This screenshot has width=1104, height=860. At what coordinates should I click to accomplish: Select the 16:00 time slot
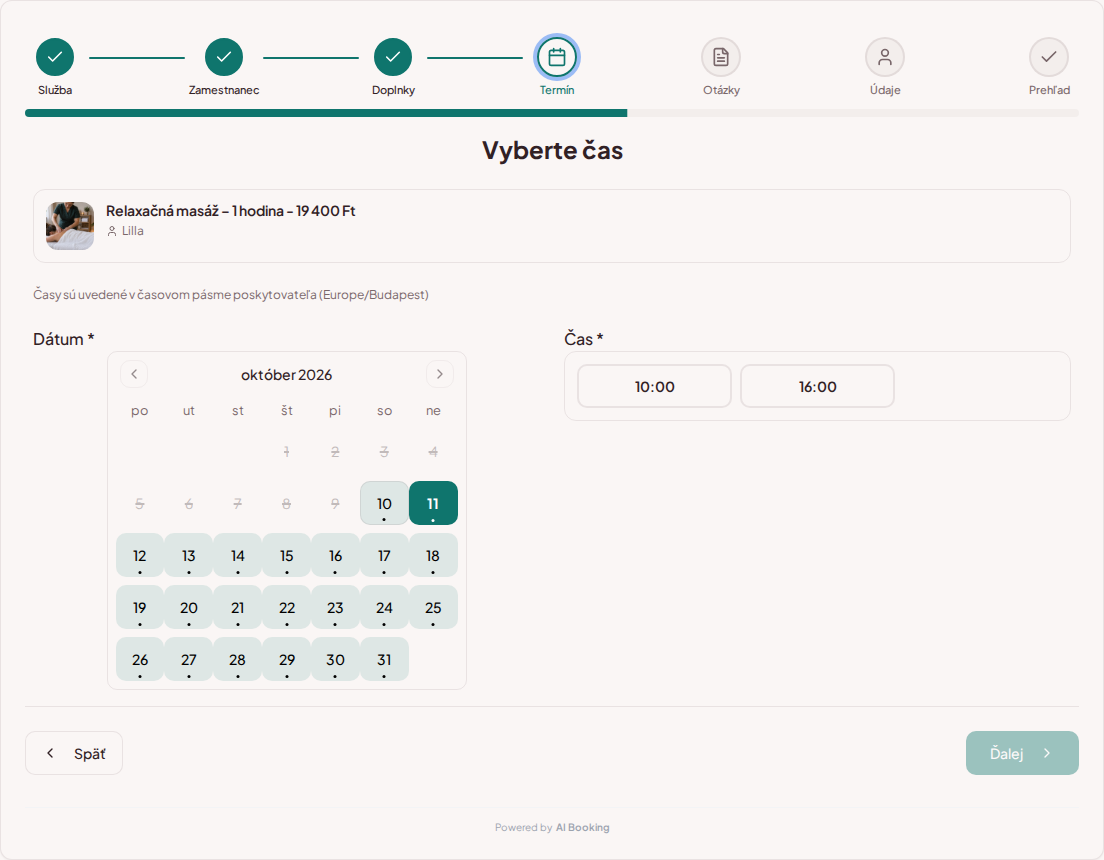coord(817,386)
